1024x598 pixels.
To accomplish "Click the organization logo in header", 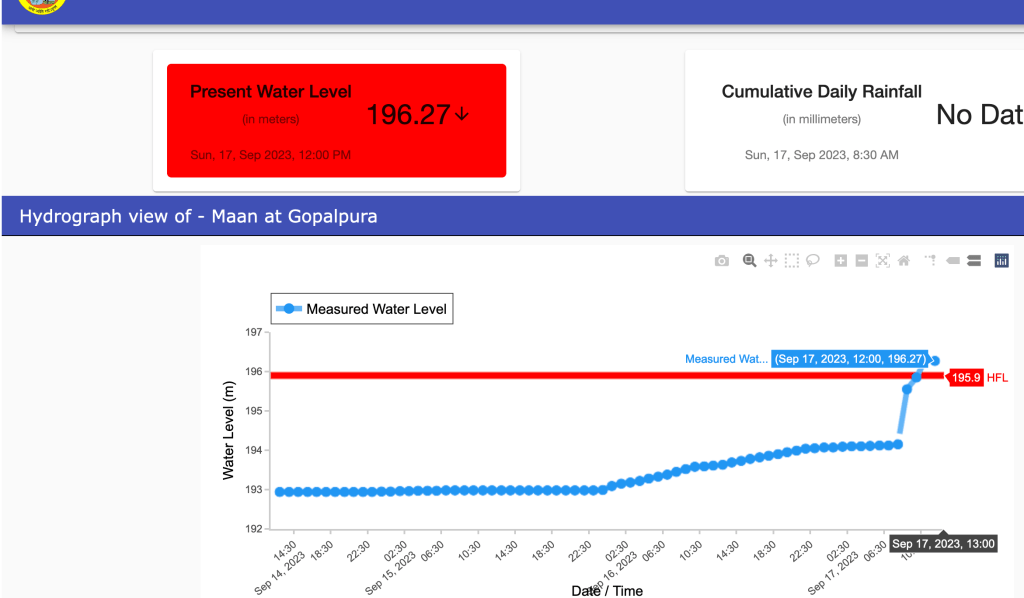I will pyautogui.click(x=42, y=5).
